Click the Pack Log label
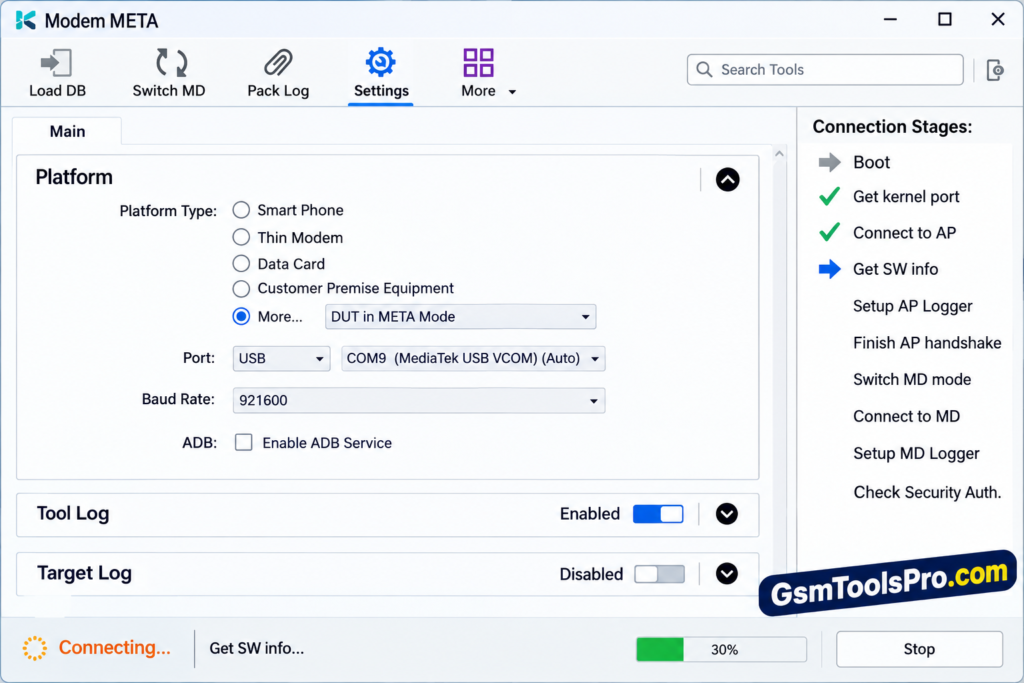 278,91
